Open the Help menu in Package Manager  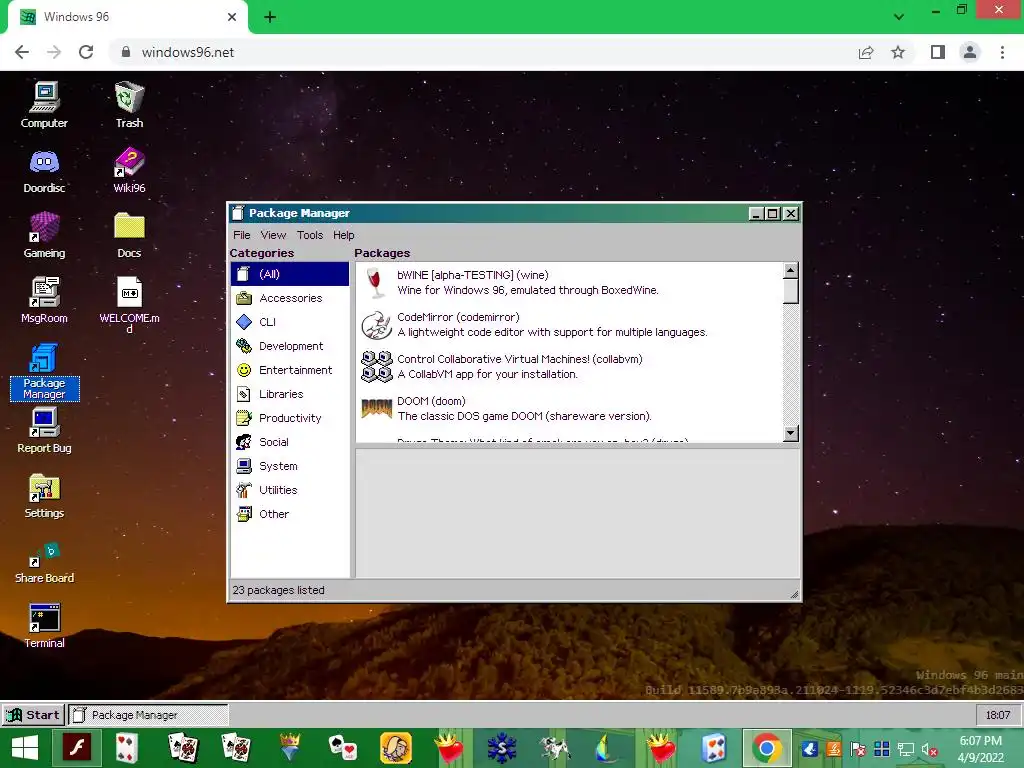tap(344, 235)
